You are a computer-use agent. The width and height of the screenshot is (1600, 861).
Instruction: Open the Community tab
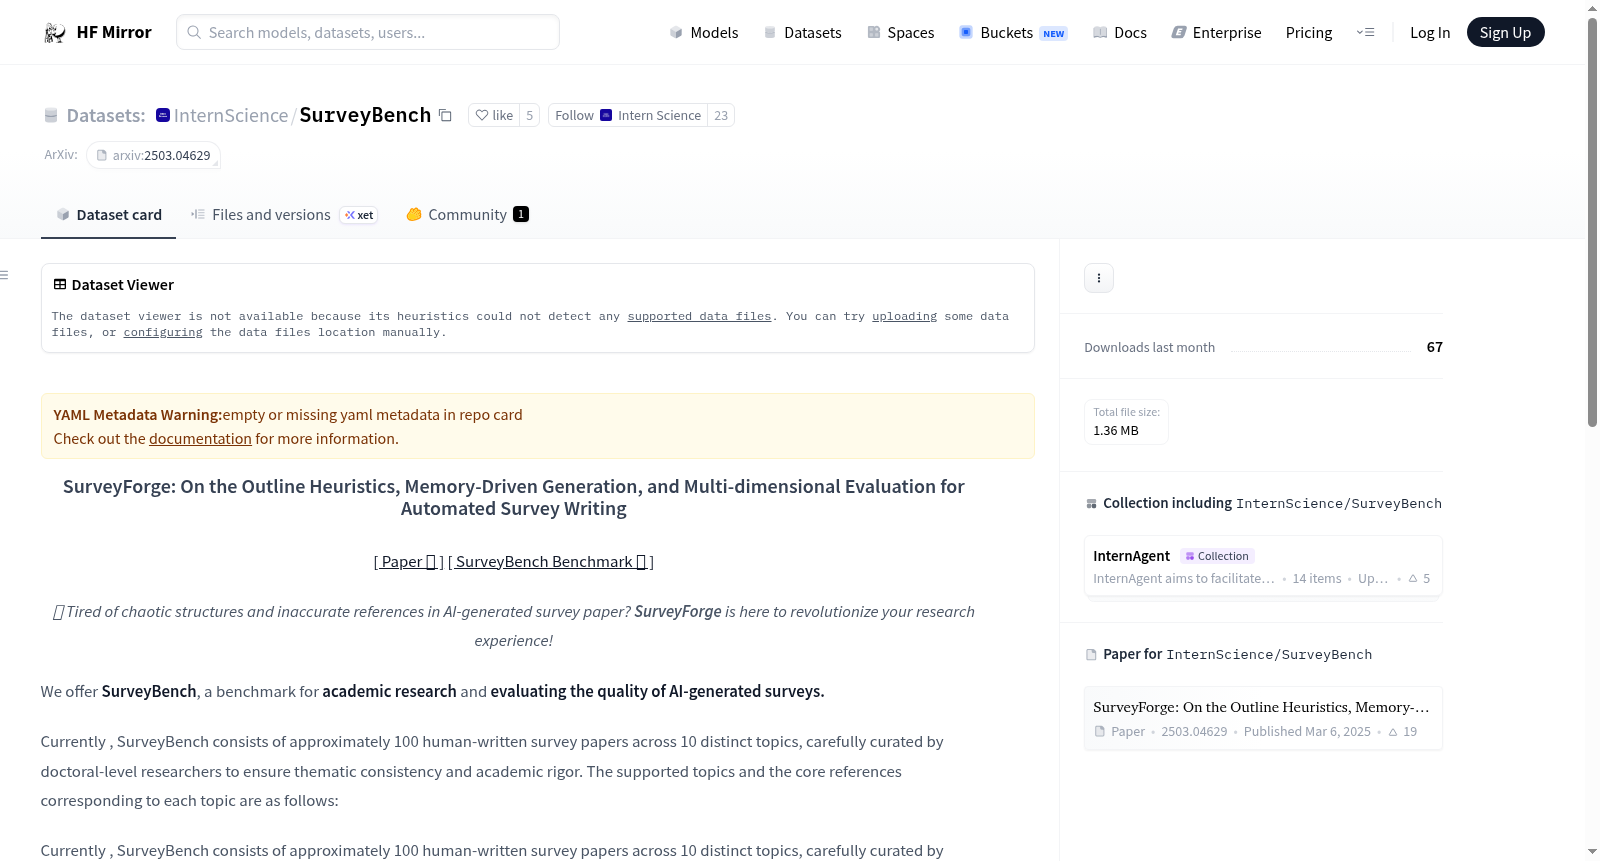point(467,215)
